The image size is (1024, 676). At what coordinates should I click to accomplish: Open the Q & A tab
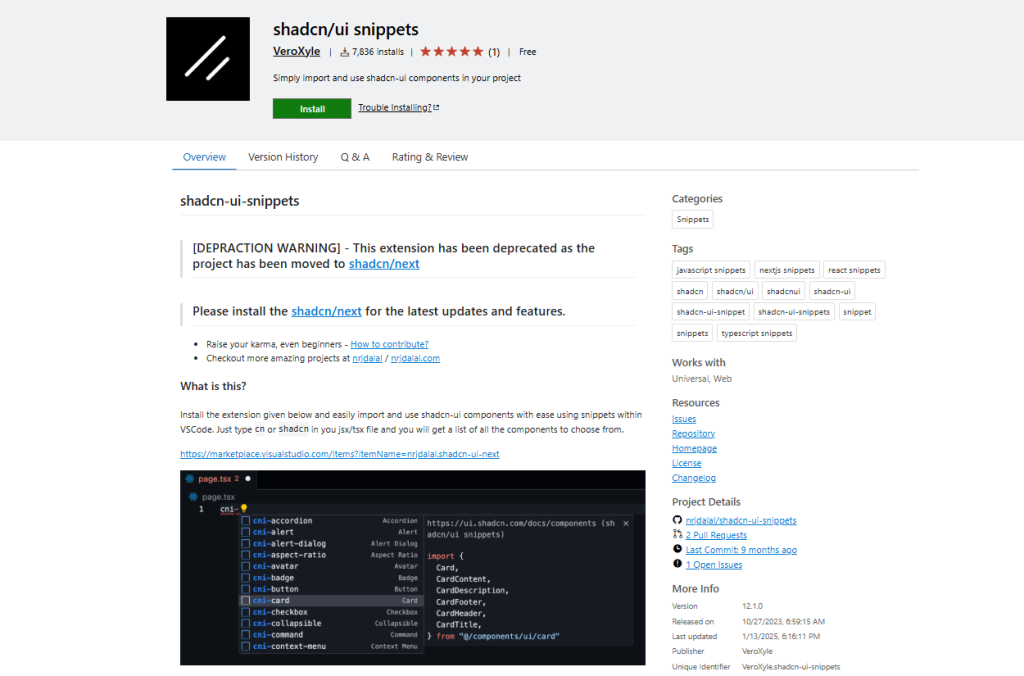tap(355, 157)
